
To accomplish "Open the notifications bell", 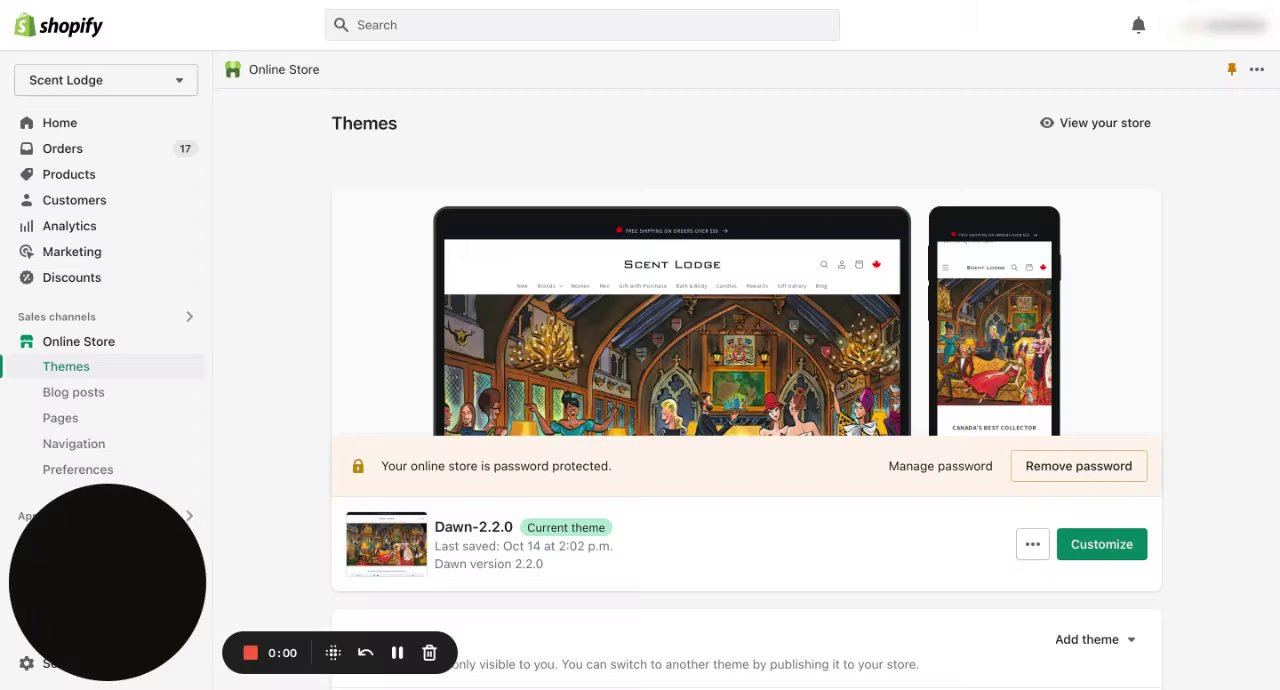I will [x=1138, y=25].
